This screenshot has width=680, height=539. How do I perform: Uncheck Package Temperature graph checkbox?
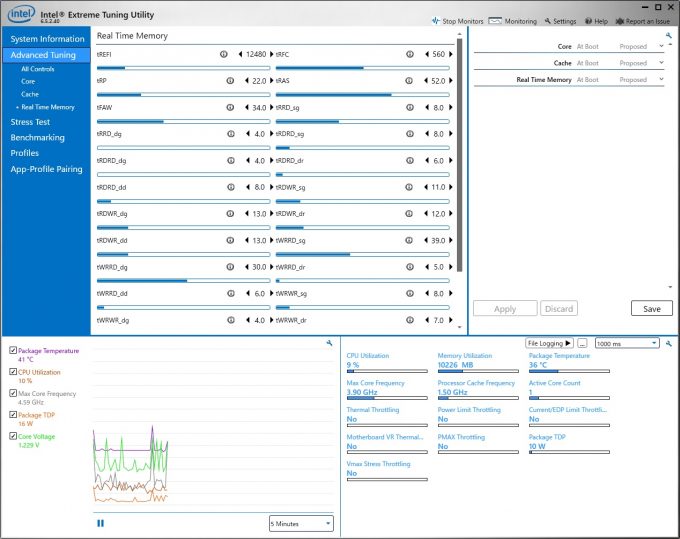click(13, 350)
